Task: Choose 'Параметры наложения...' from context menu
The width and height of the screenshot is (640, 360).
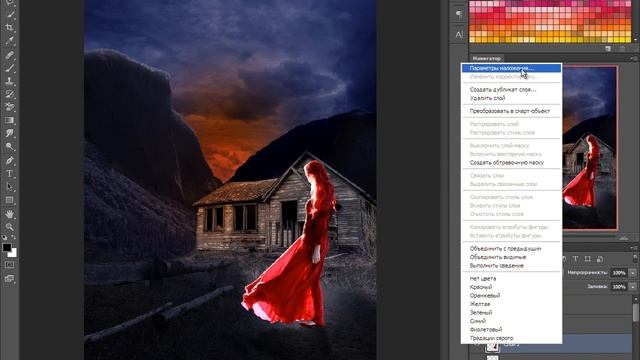Action: 511,68
